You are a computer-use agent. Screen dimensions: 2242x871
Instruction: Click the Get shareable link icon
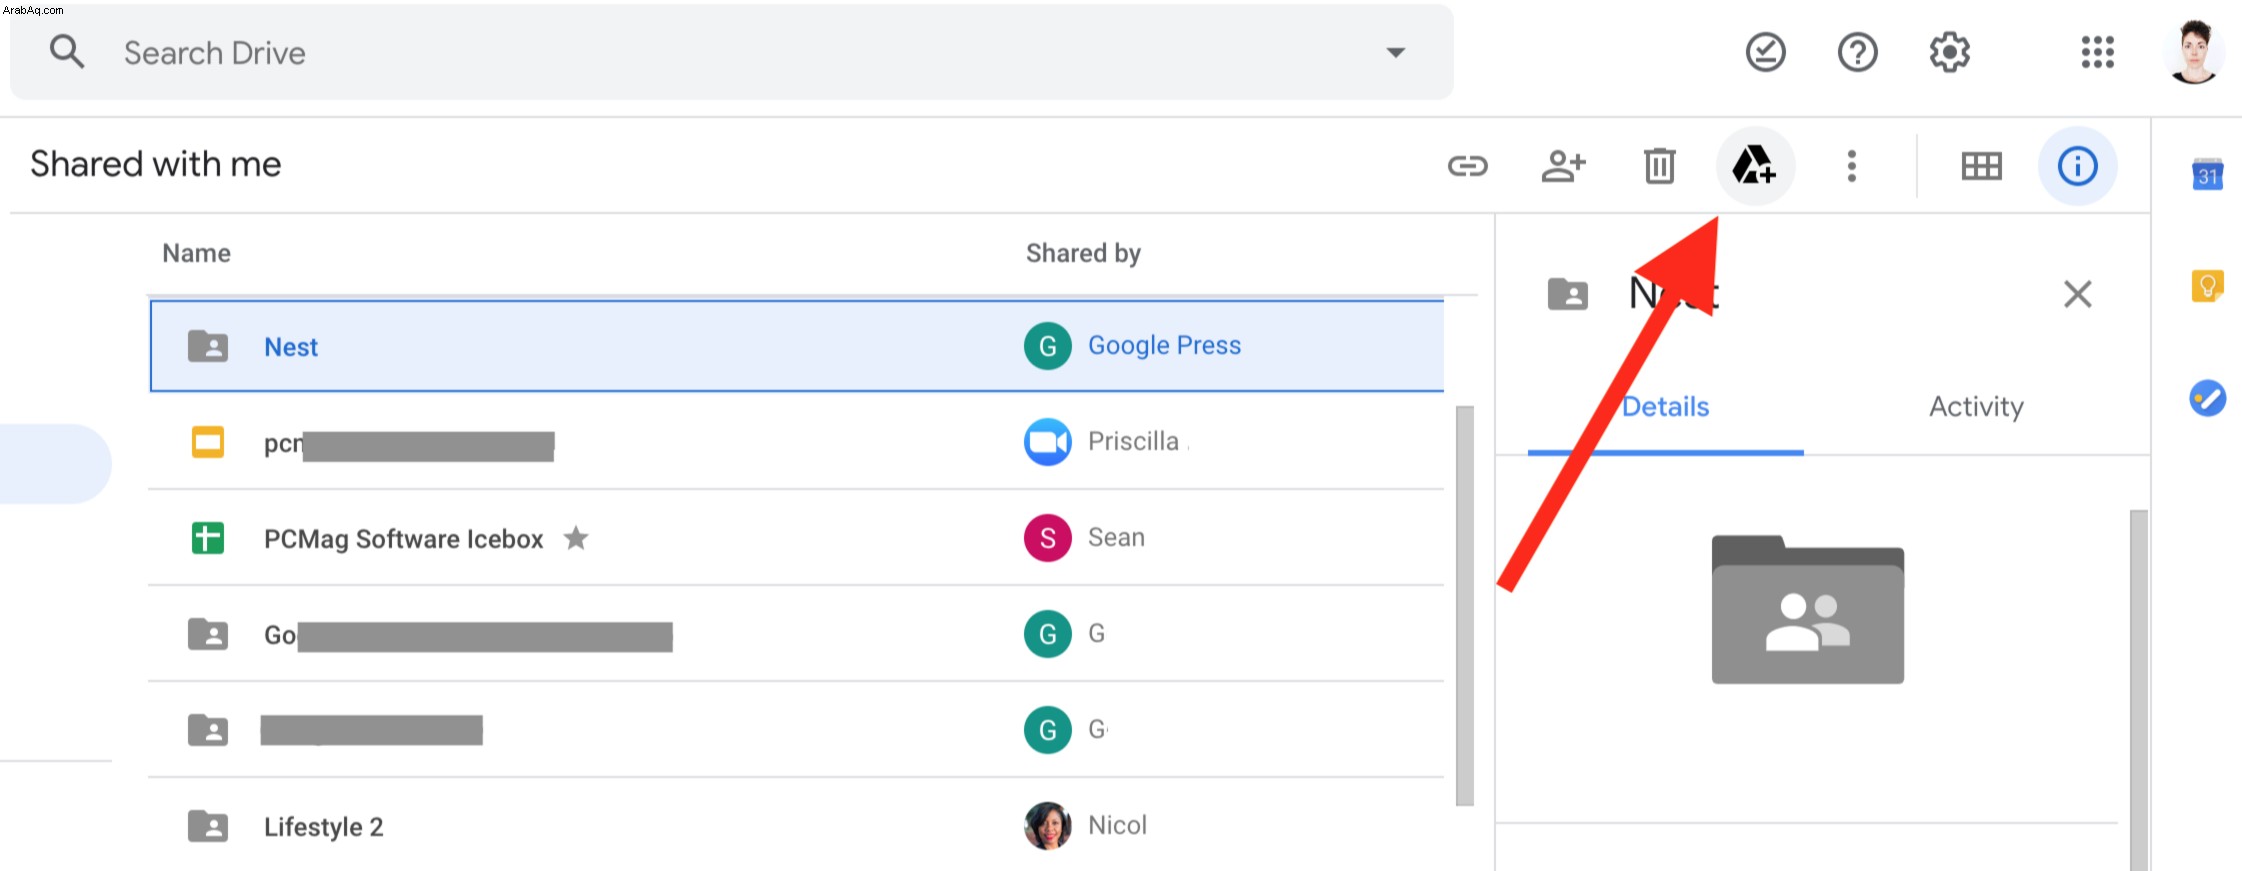(x=1468, y=166)
